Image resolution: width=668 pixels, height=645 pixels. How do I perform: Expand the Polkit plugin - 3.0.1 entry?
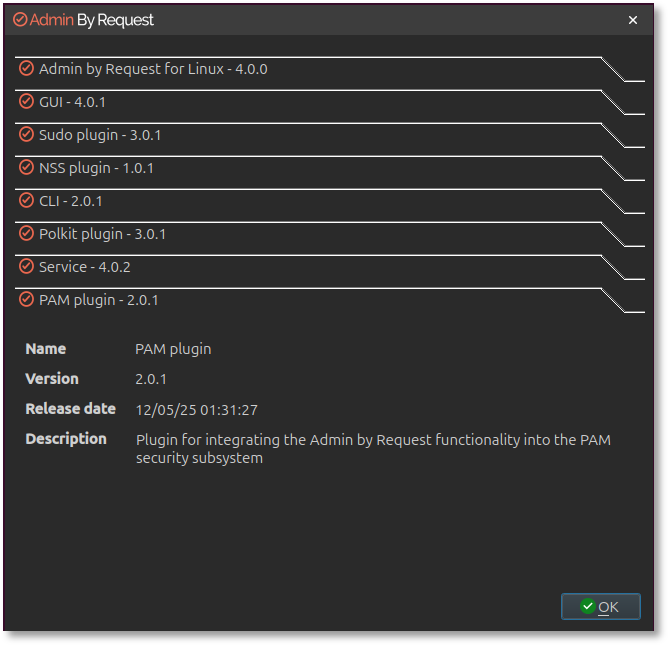pyautogui.click(x=102, y=234)
